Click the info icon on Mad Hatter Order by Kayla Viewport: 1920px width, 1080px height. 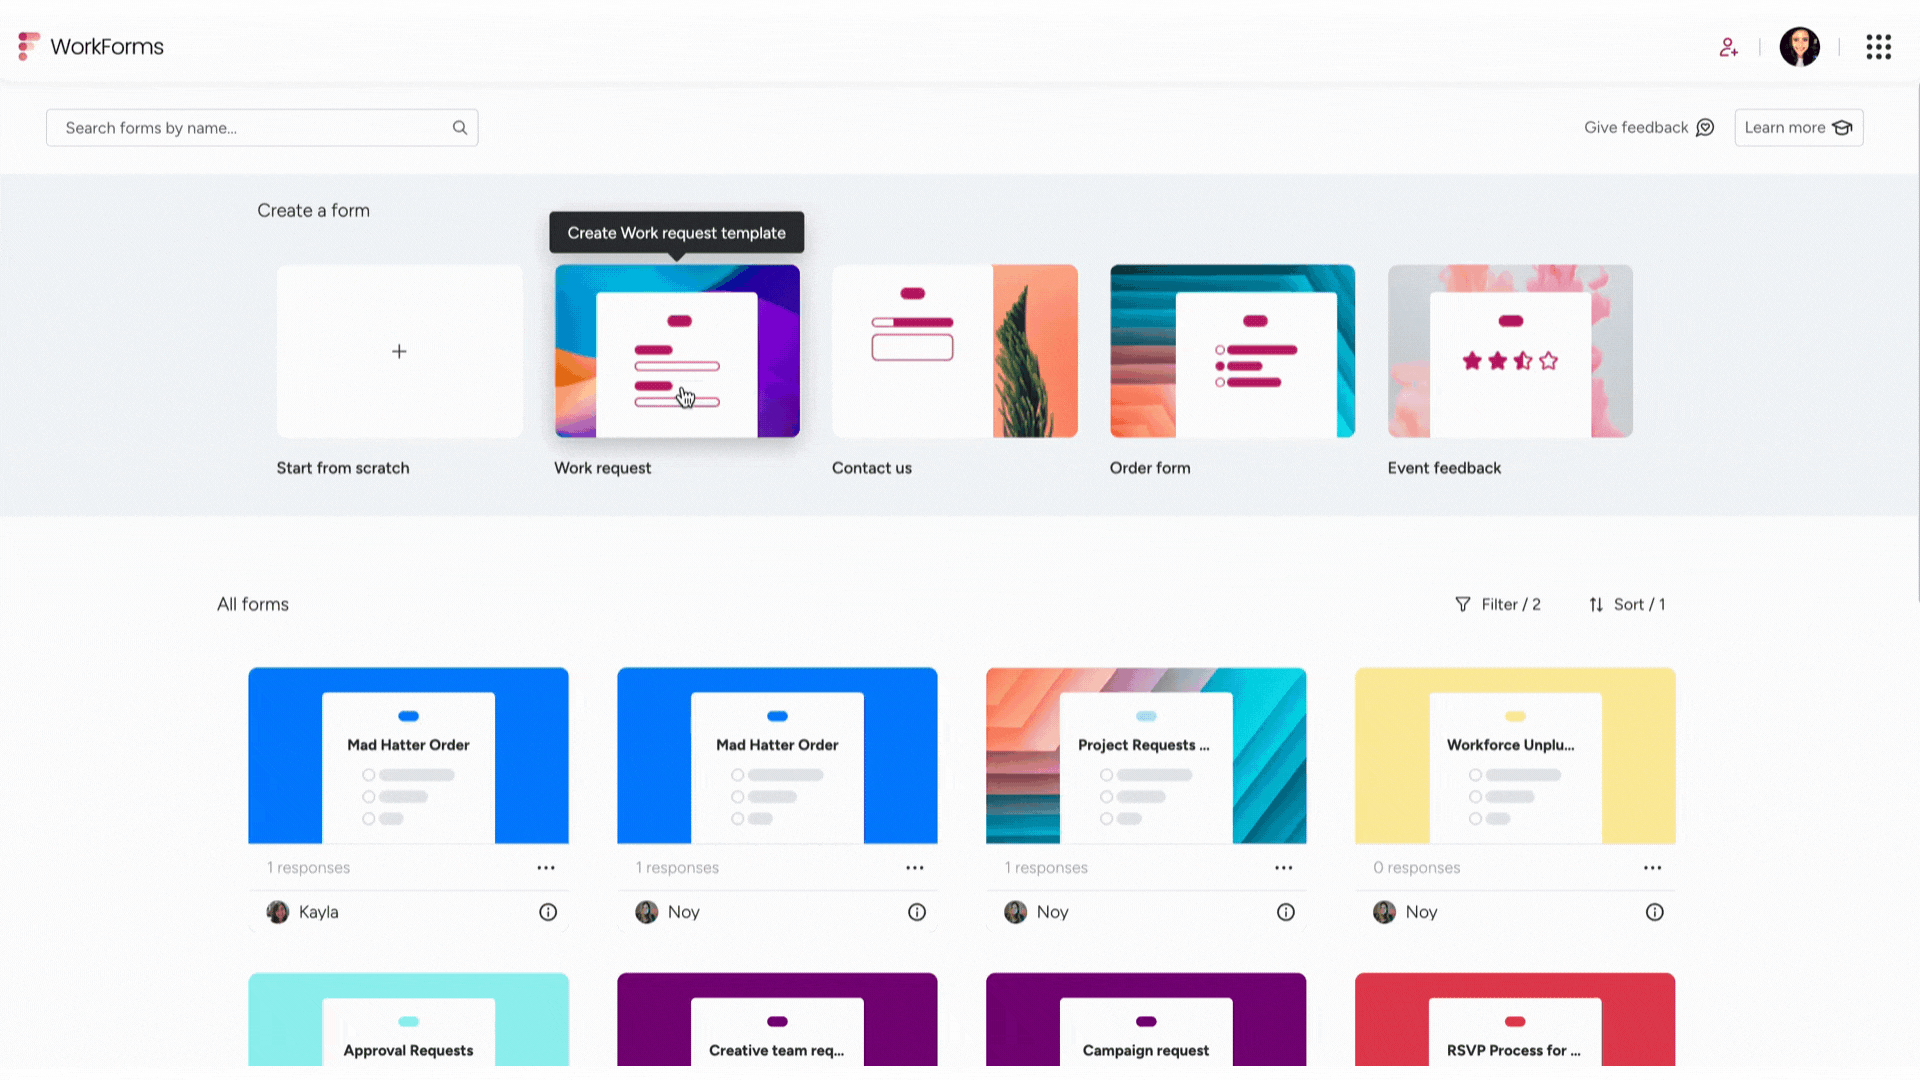tap(547, 911)
